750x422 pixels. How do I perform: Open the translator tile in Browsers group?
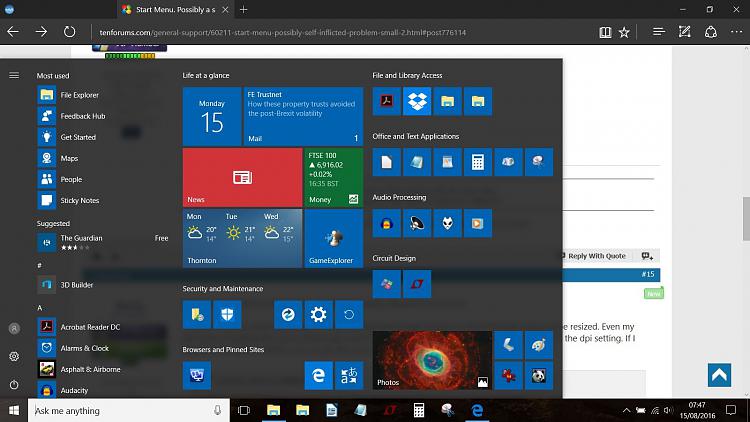pyautogui.click(x=349, y=375)
